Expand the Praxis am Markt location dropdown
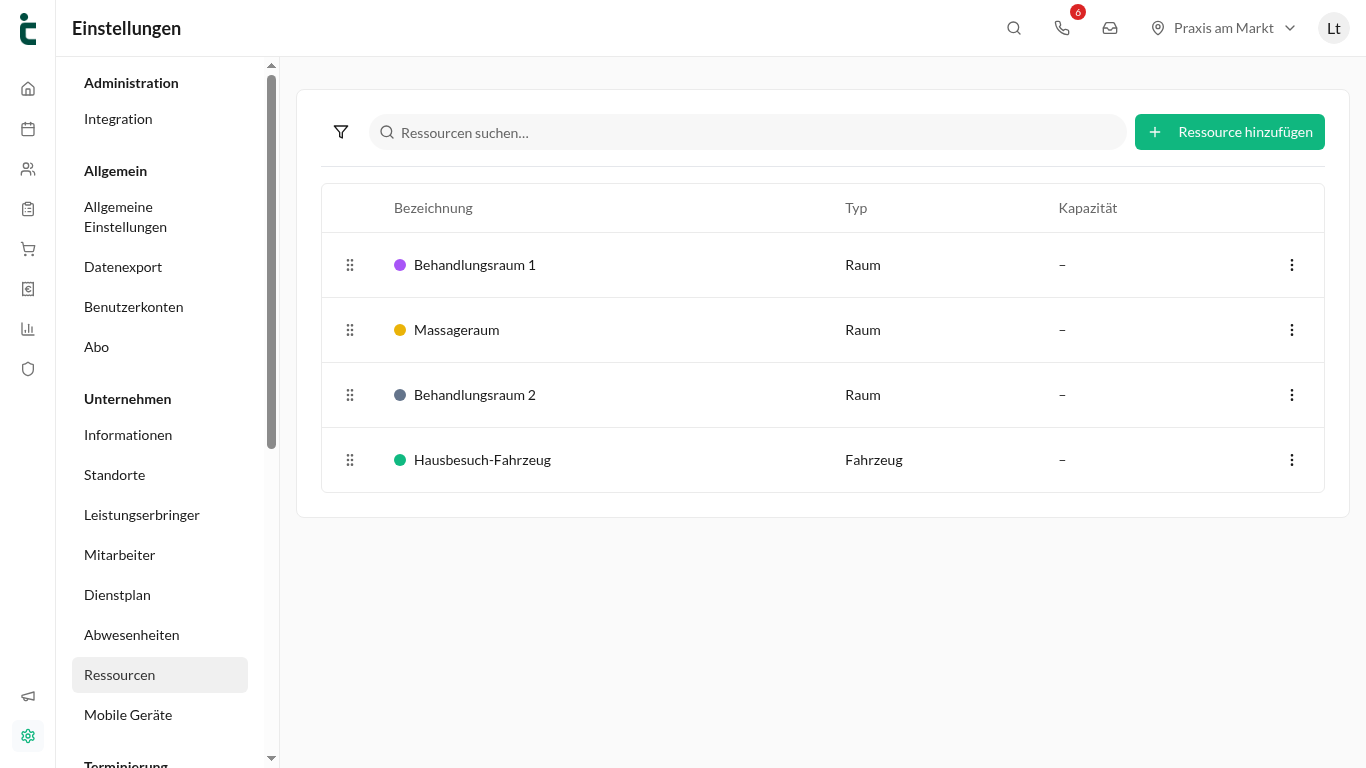The height and width of the screenshot is (768, 1366). coord(1223,28)
